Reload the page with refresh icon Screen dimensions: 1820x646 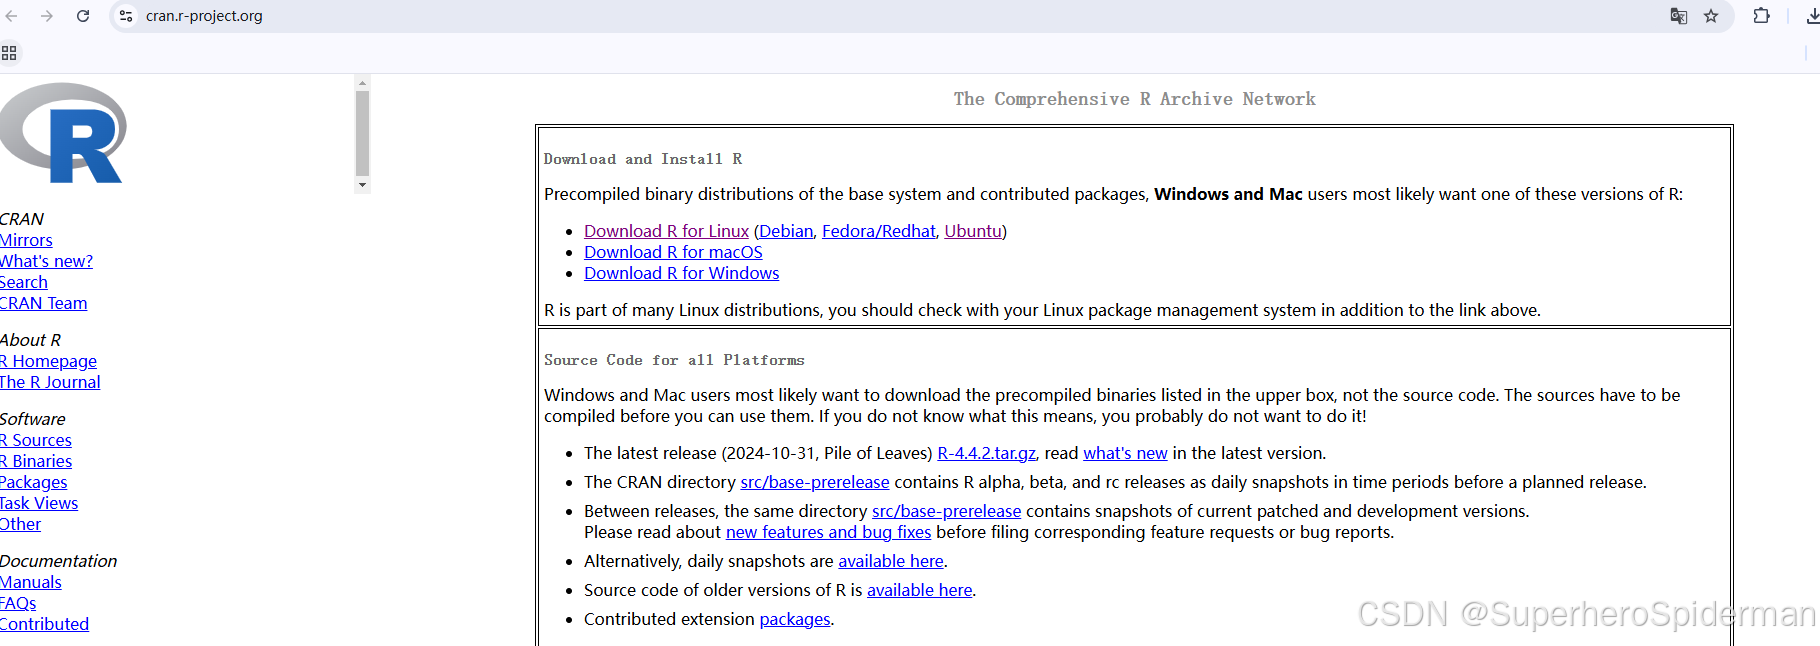83,16
